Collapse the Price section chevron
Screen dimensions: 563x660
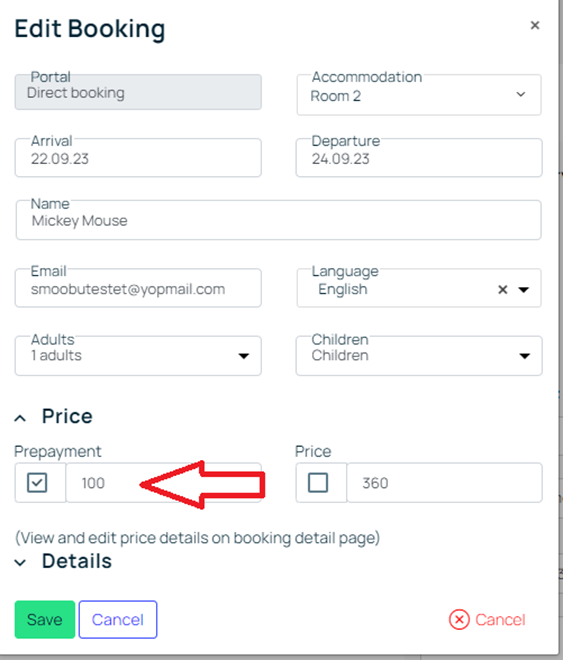coord(20,418)
